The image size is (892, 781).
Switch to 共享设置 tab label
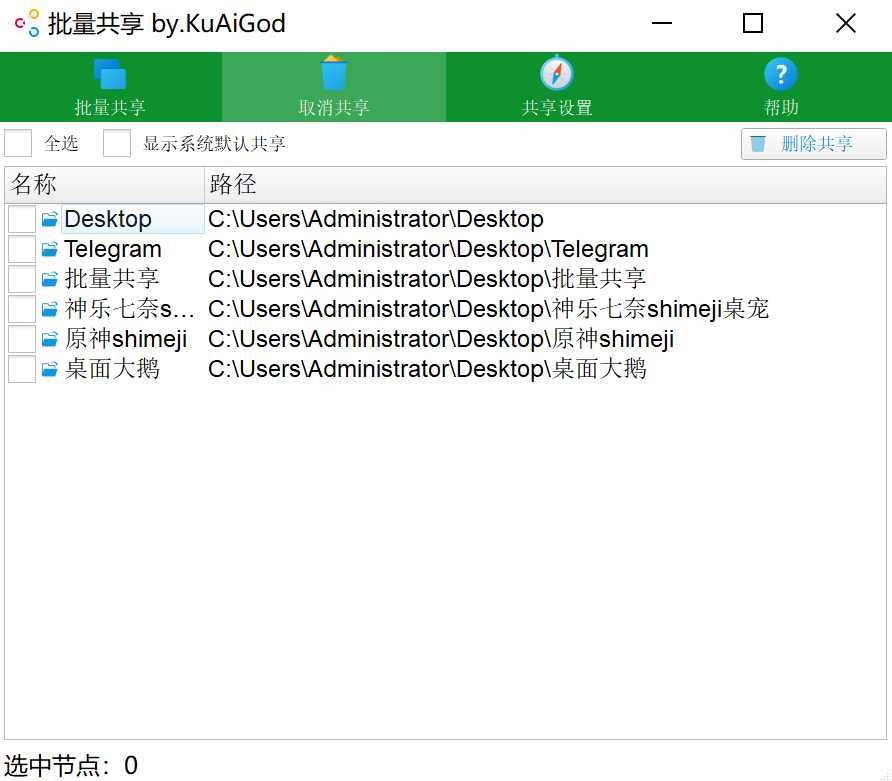556,108
